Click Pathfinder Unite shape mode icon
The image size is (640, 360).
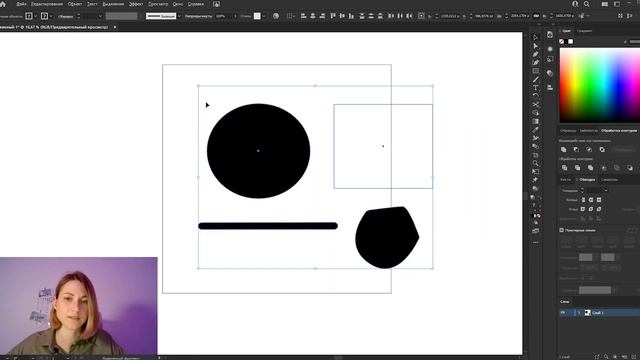pos(564,149)
